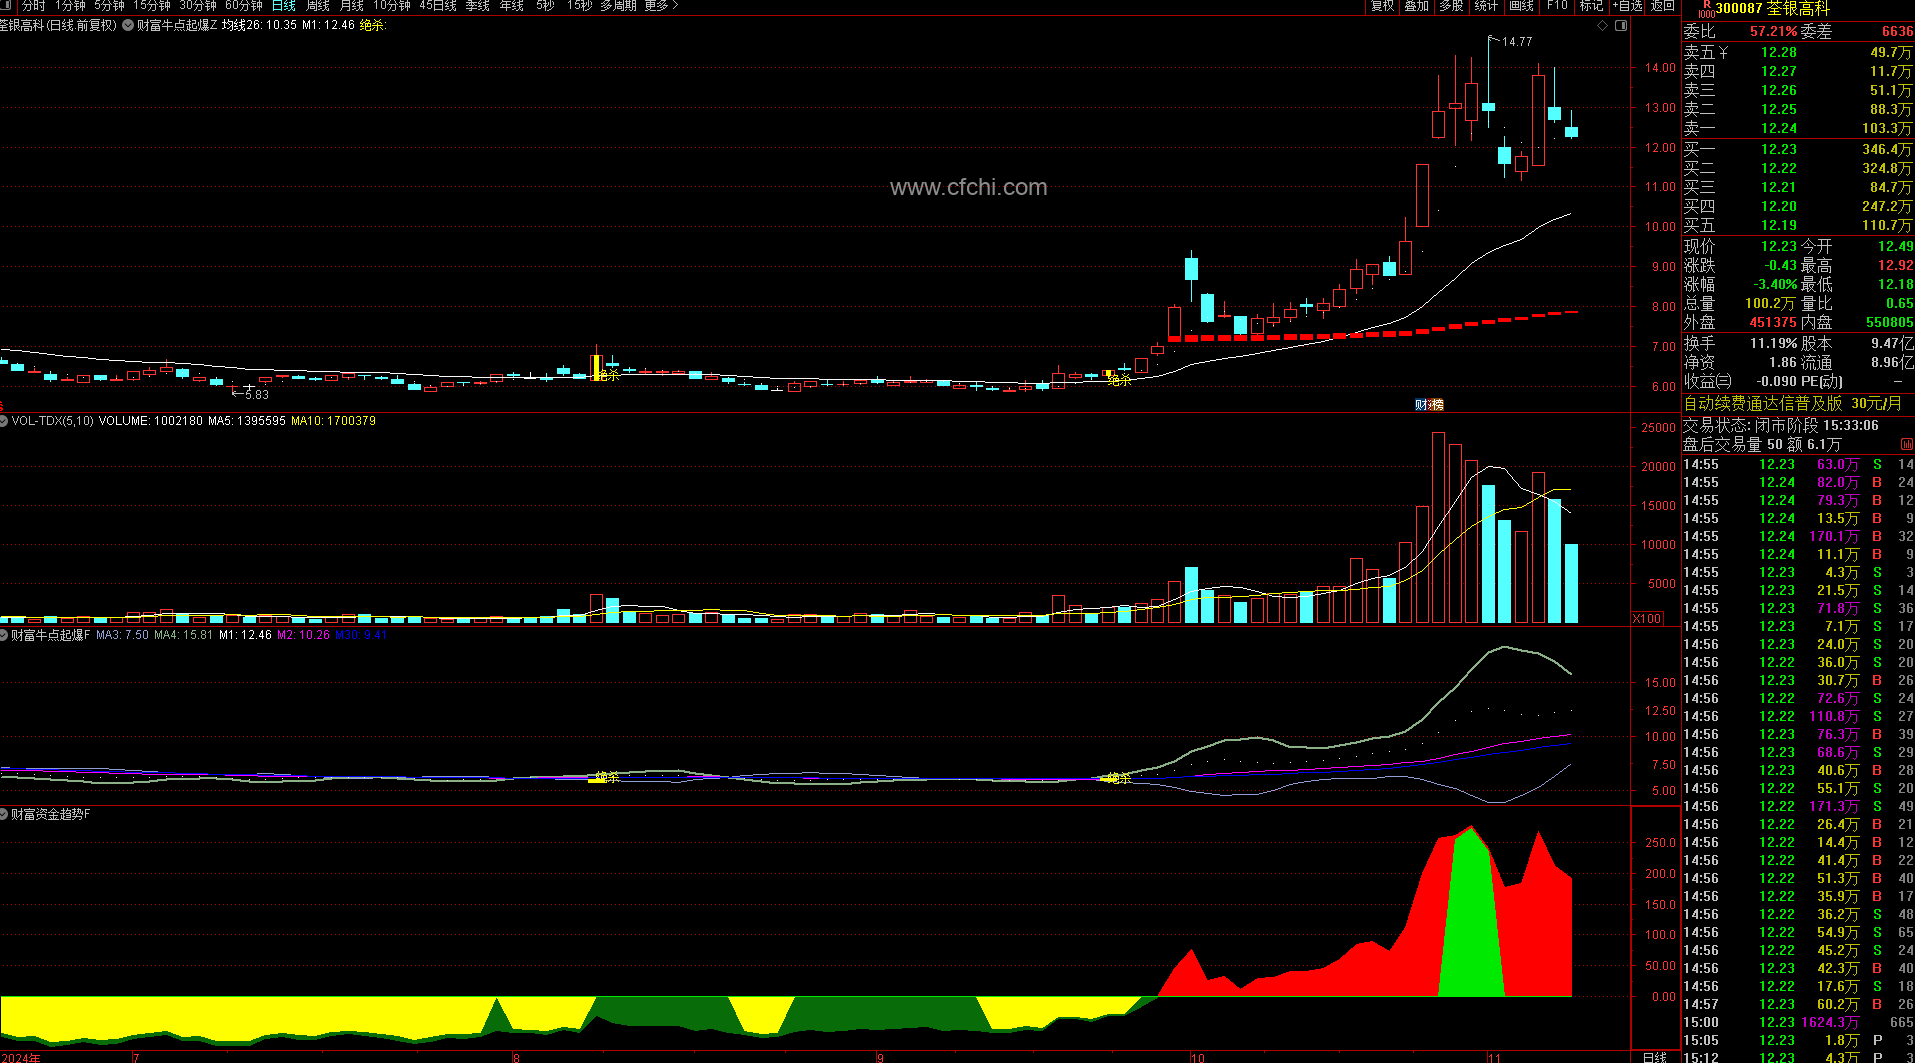Click the 财 tag at the chart bottom
The image size is (1915, 1063).
[x=1422, y=404]
